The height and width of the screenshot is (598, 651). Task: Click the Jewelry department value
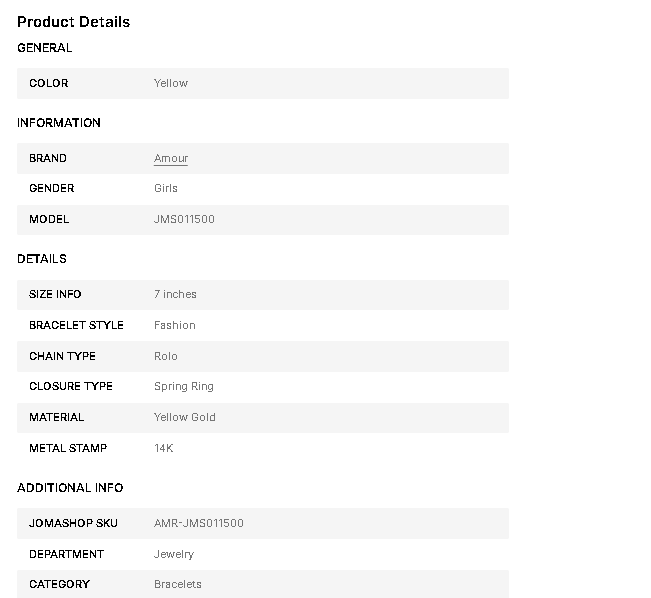[x=174, y=554]
